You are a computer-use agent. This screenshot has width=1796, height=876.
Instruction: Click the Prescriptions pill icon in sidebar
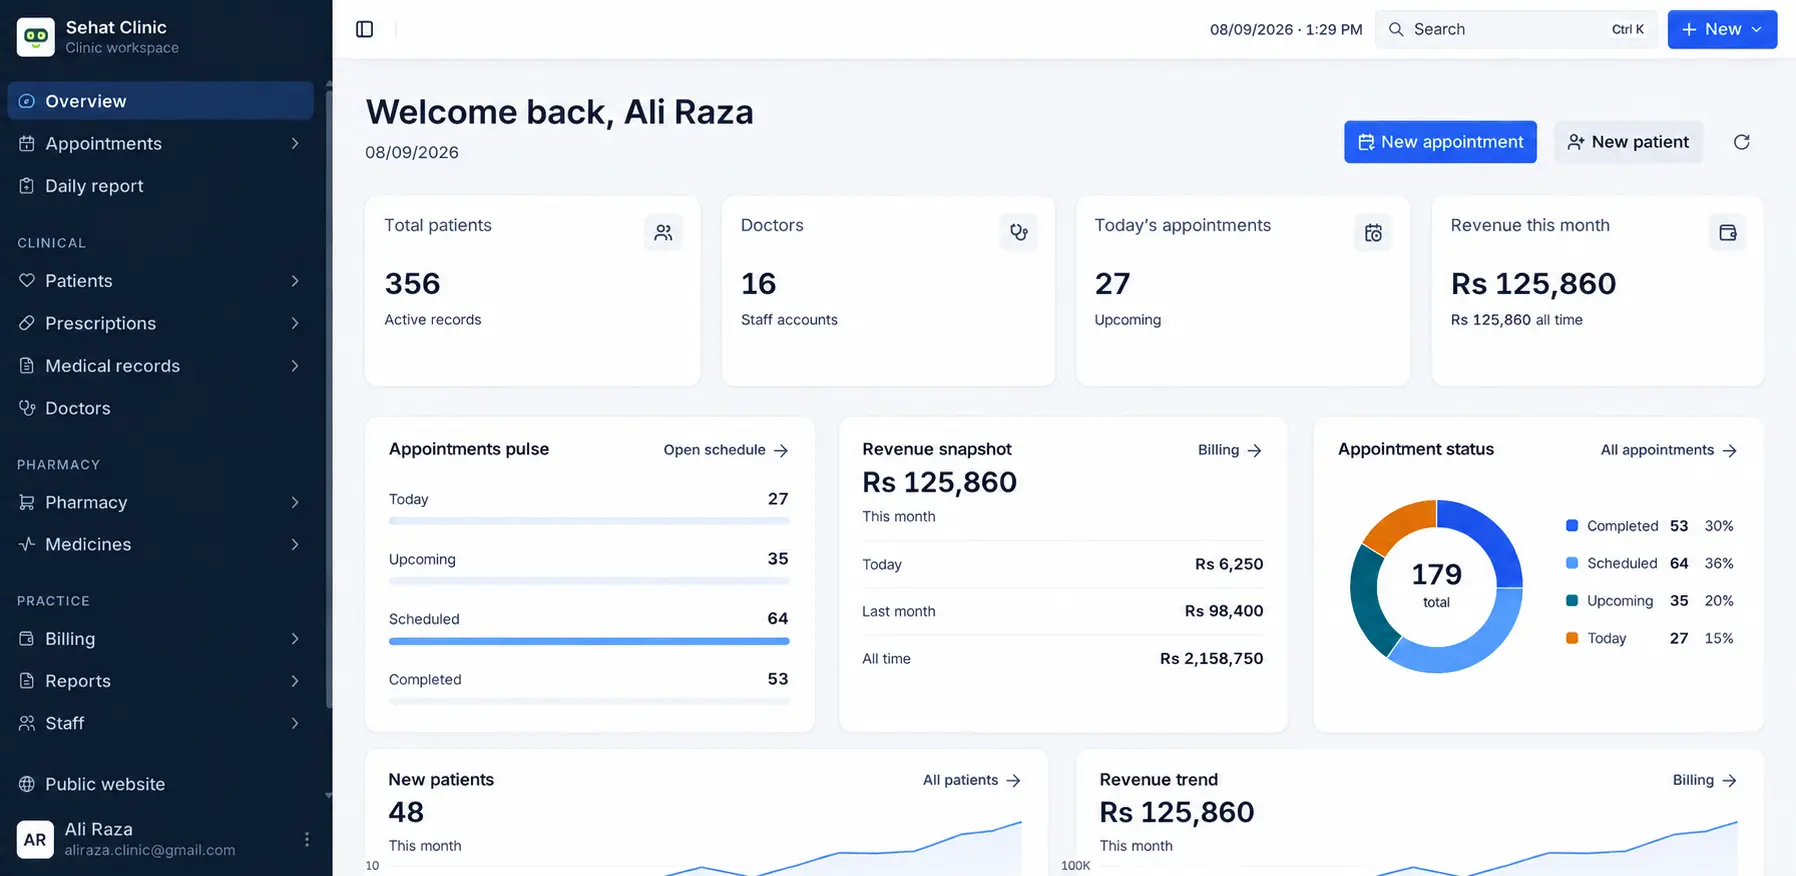[27, 323]
